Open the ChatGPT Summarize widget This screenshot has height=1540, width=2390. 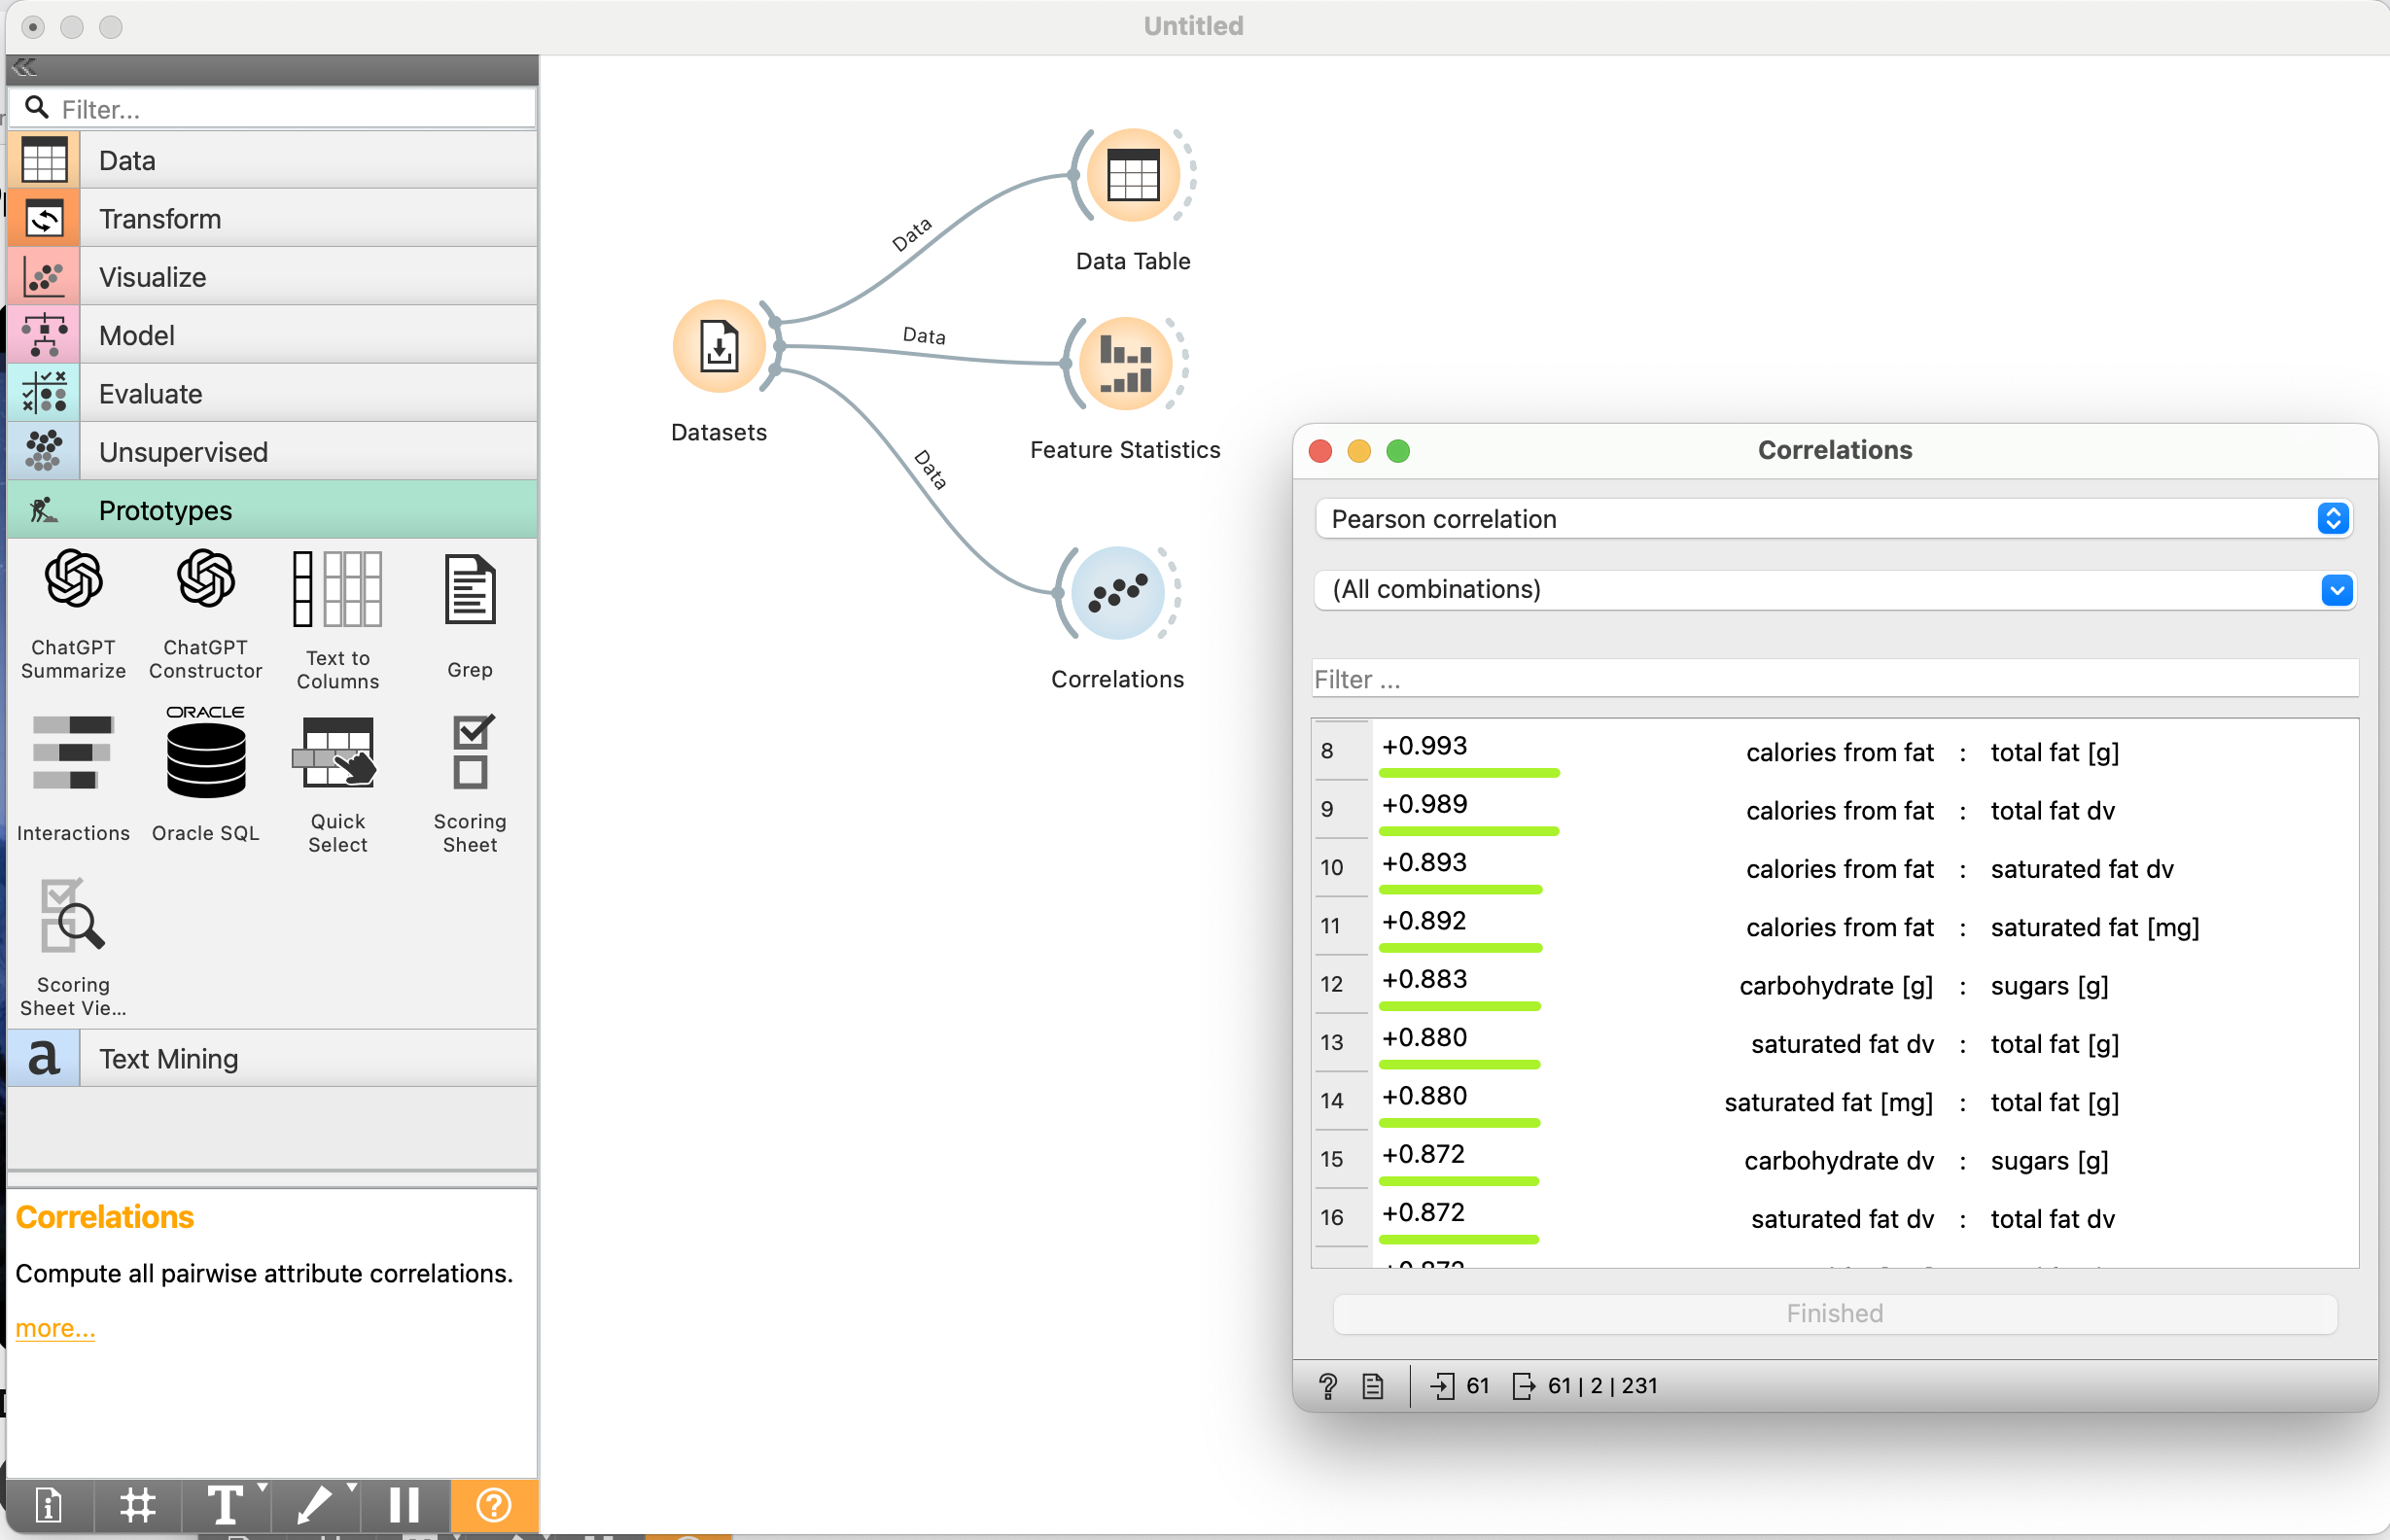pos(73,615)
